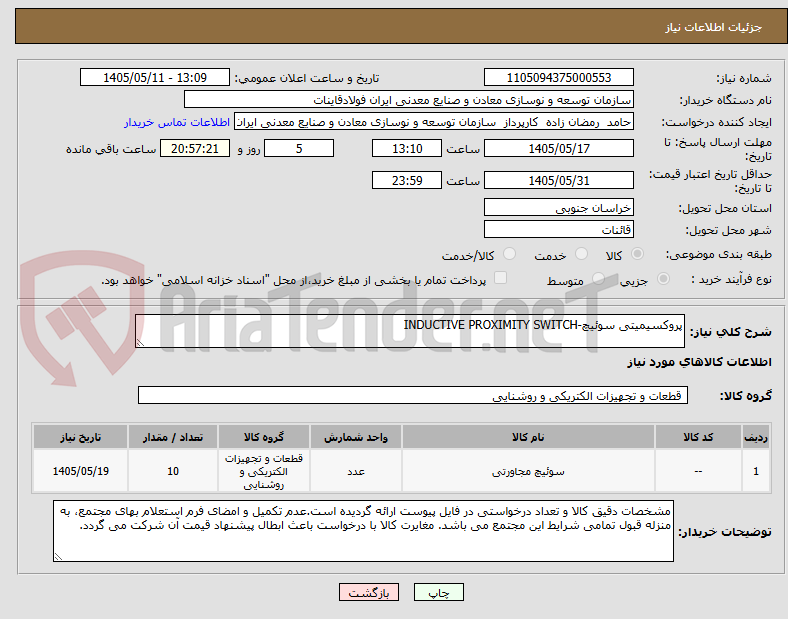Click the remaining days field showing 5

299,148
